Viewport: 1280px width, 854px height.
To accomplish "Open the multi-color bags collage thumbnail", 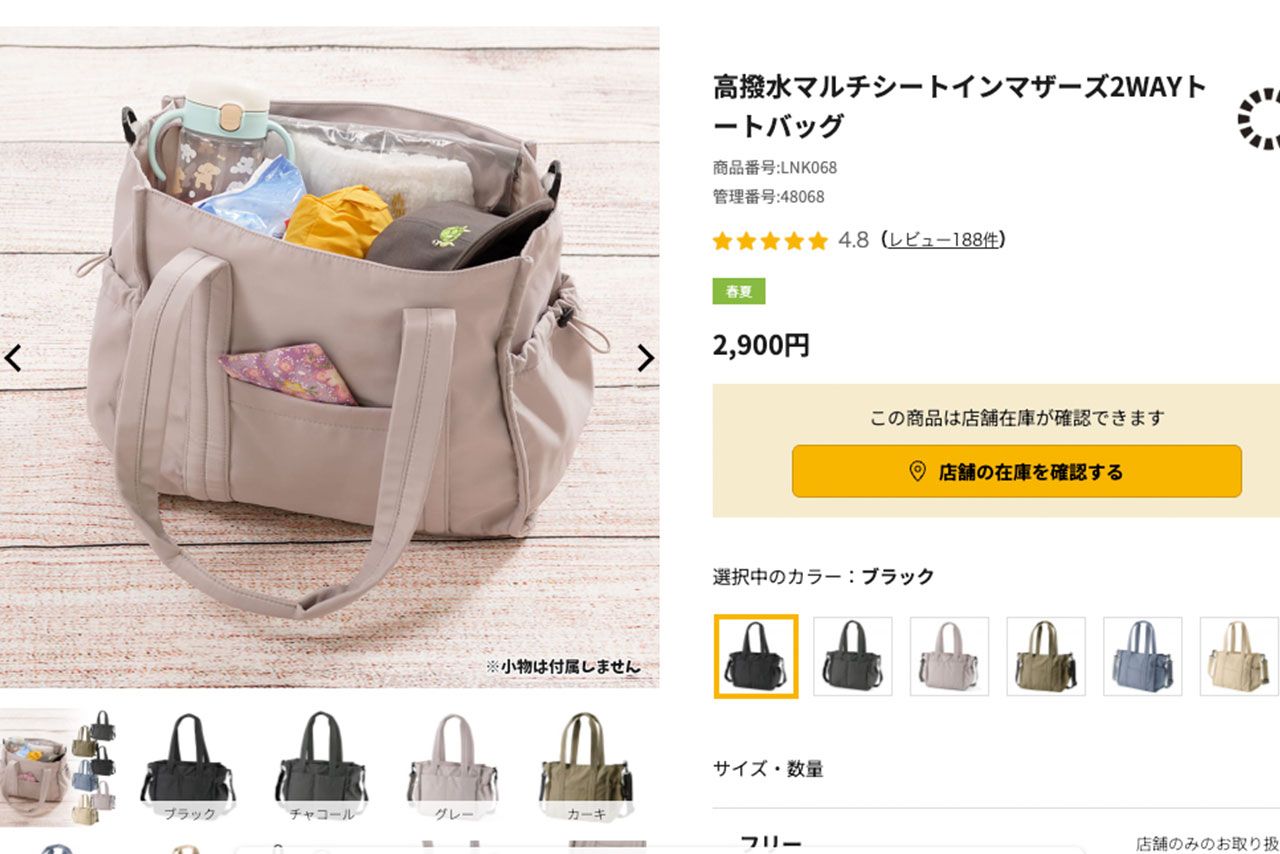I will tap(59, 766).
